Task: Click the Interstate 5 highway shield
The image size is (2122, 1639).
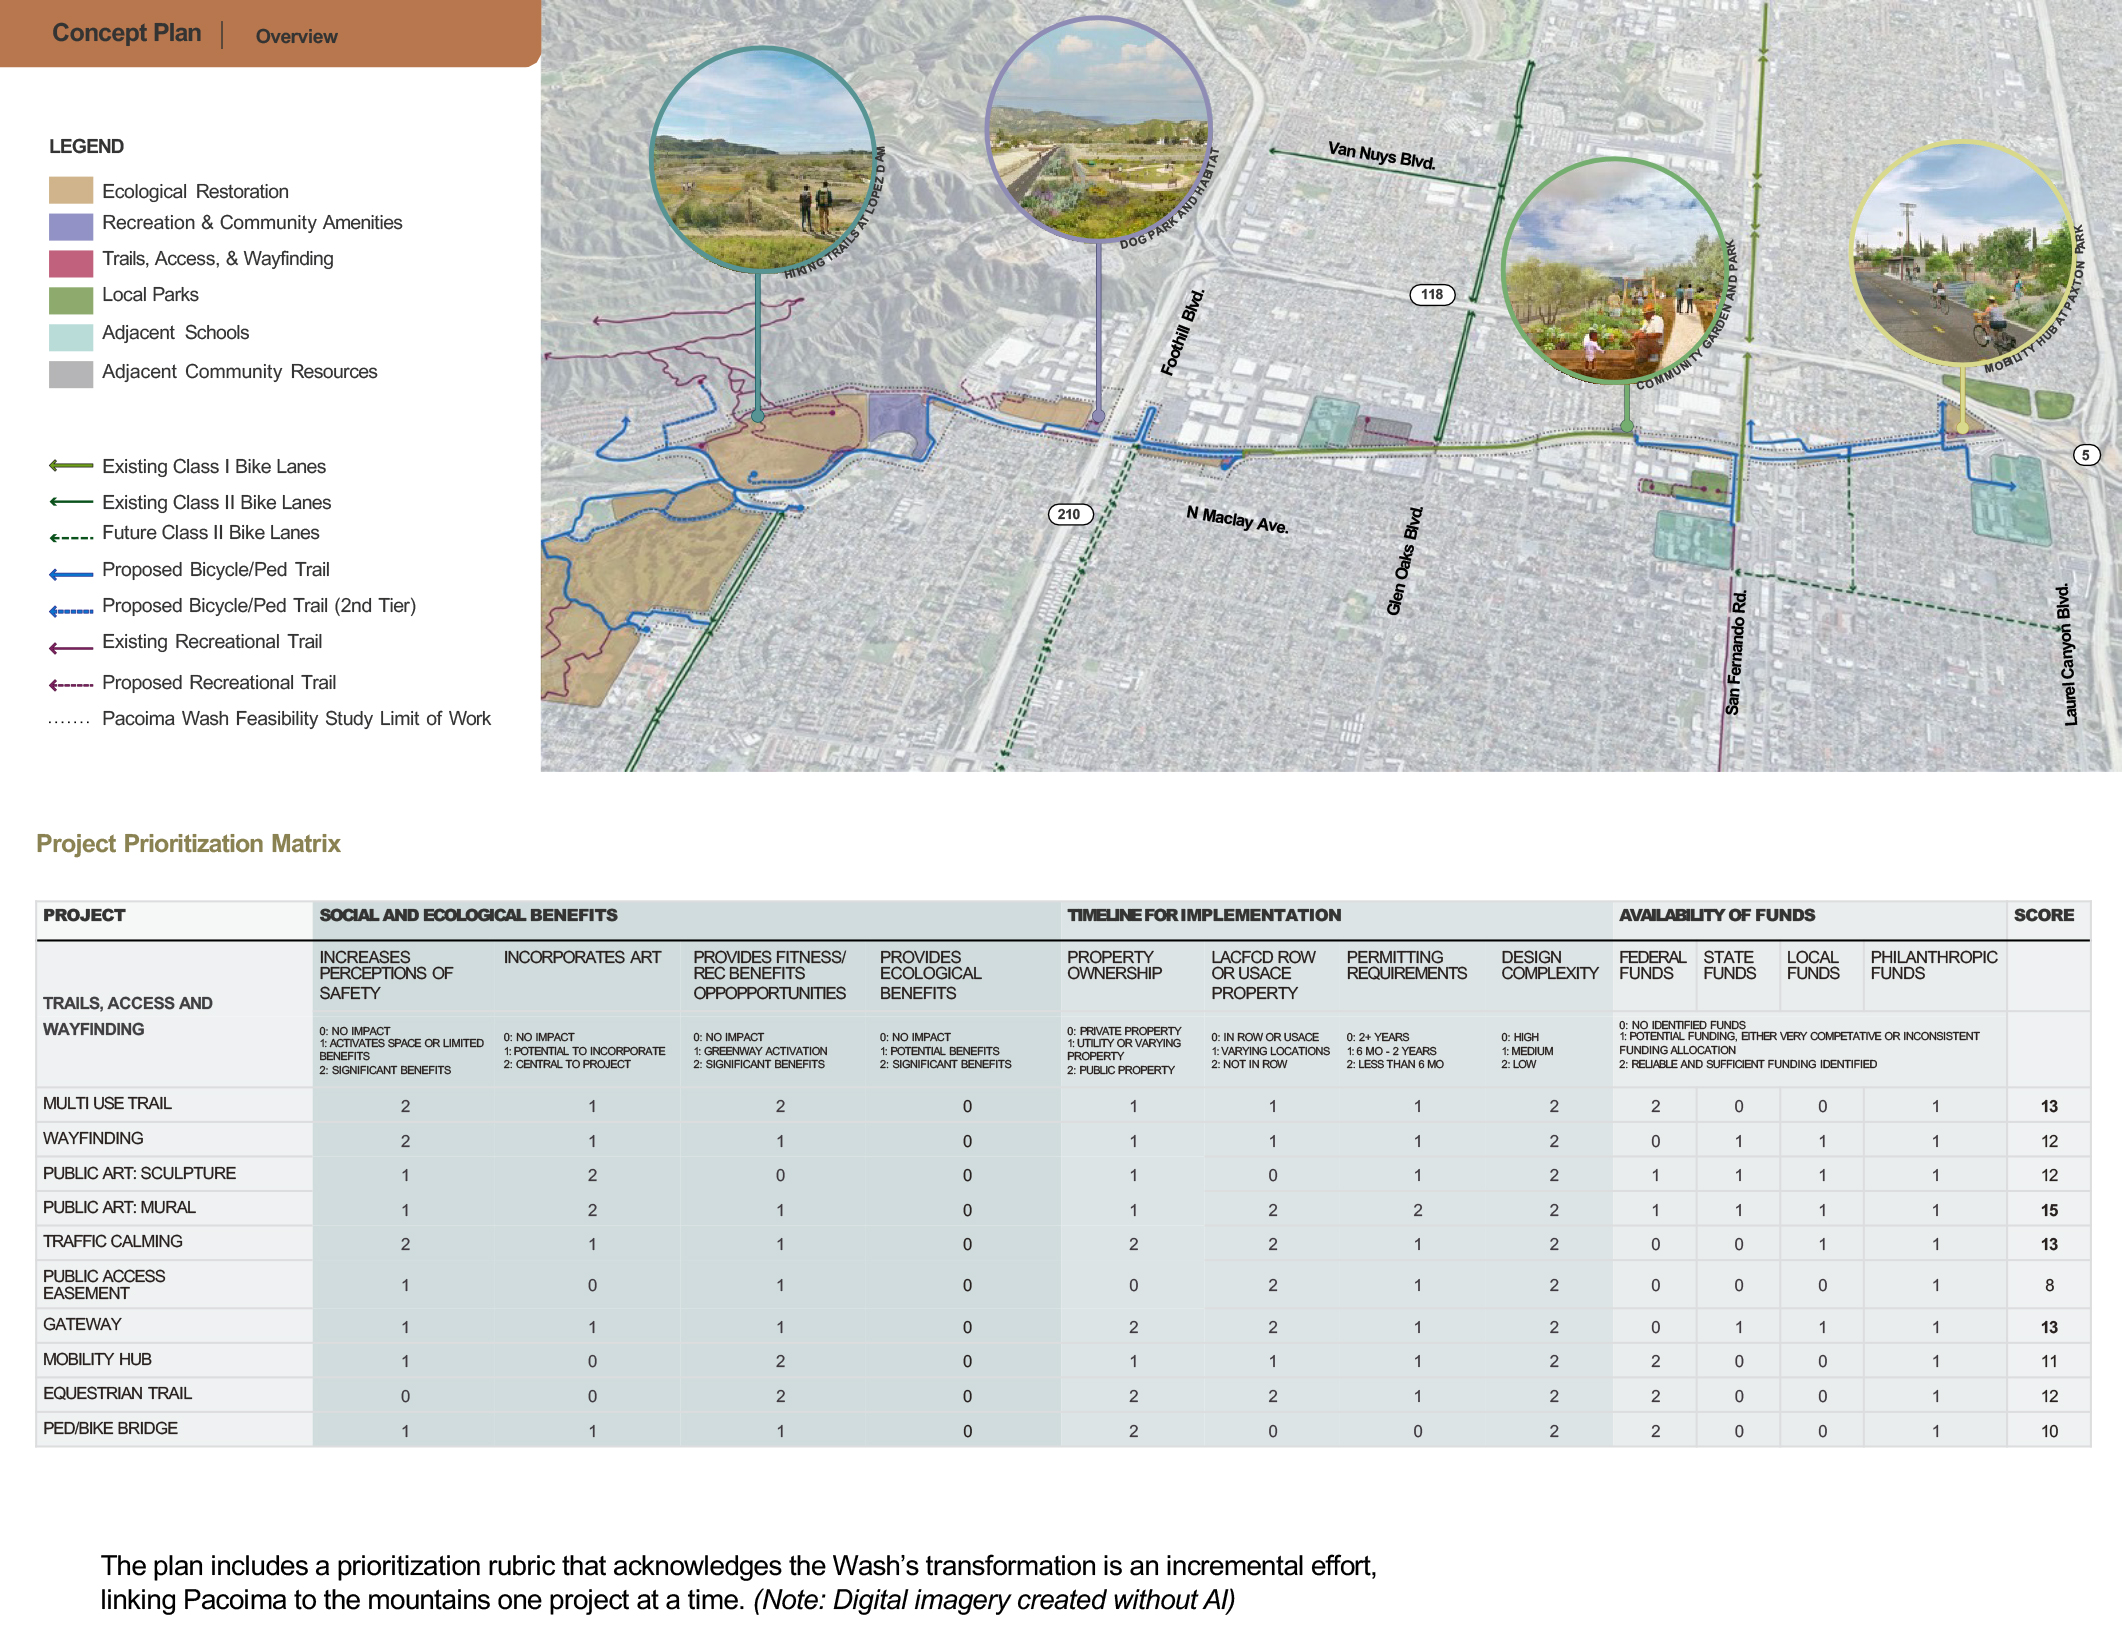Action: [x=2085, y=455]
